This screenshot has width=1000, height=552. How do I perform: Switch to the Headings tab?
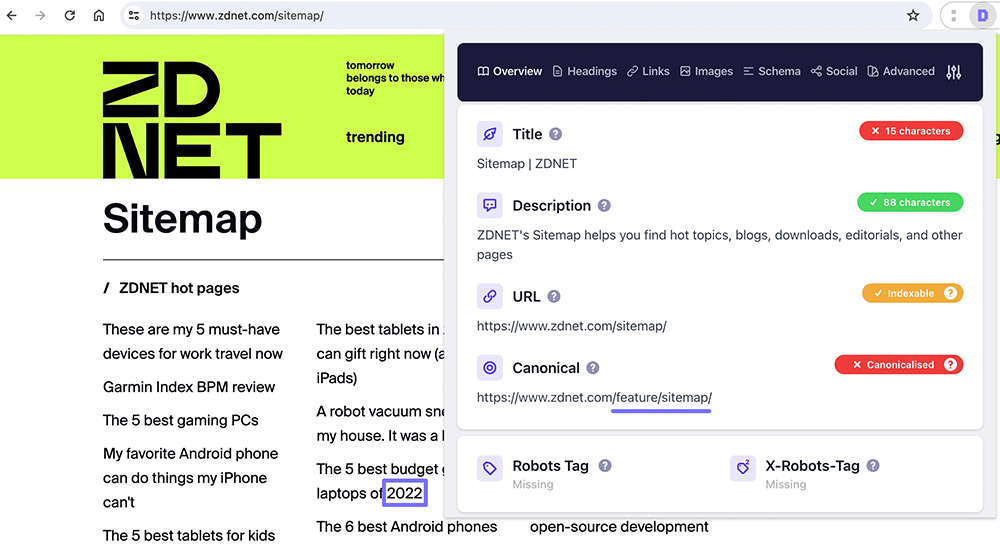[585, 71]
